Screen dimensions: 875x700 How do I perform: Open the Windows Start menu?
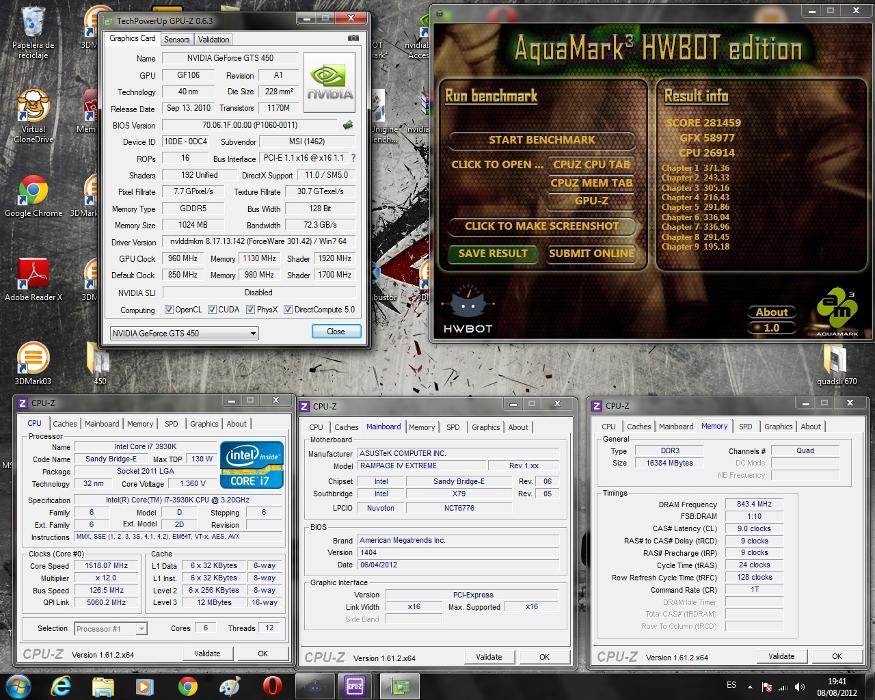(17, 686)
